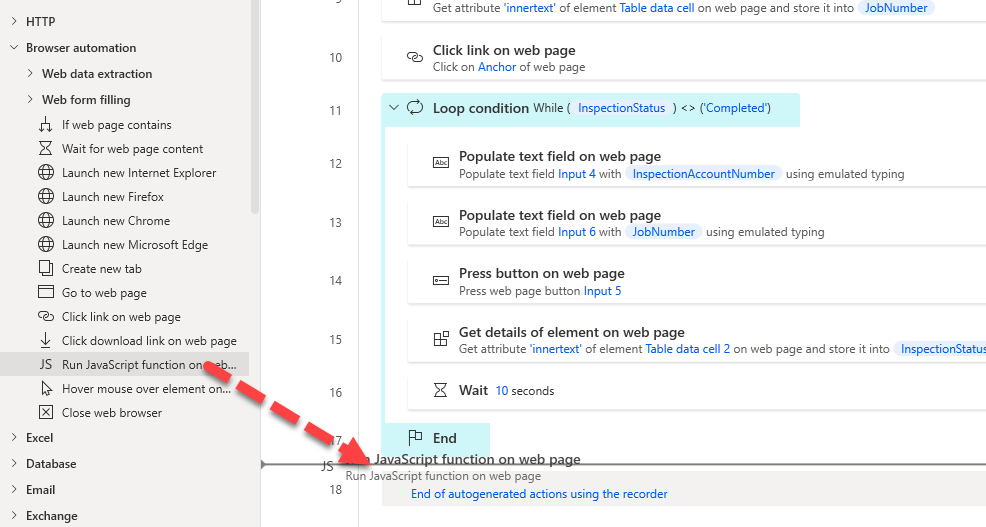Click the '10' seconds value in Wait step
The image size is (986, 527).
(x=502, y=390)
